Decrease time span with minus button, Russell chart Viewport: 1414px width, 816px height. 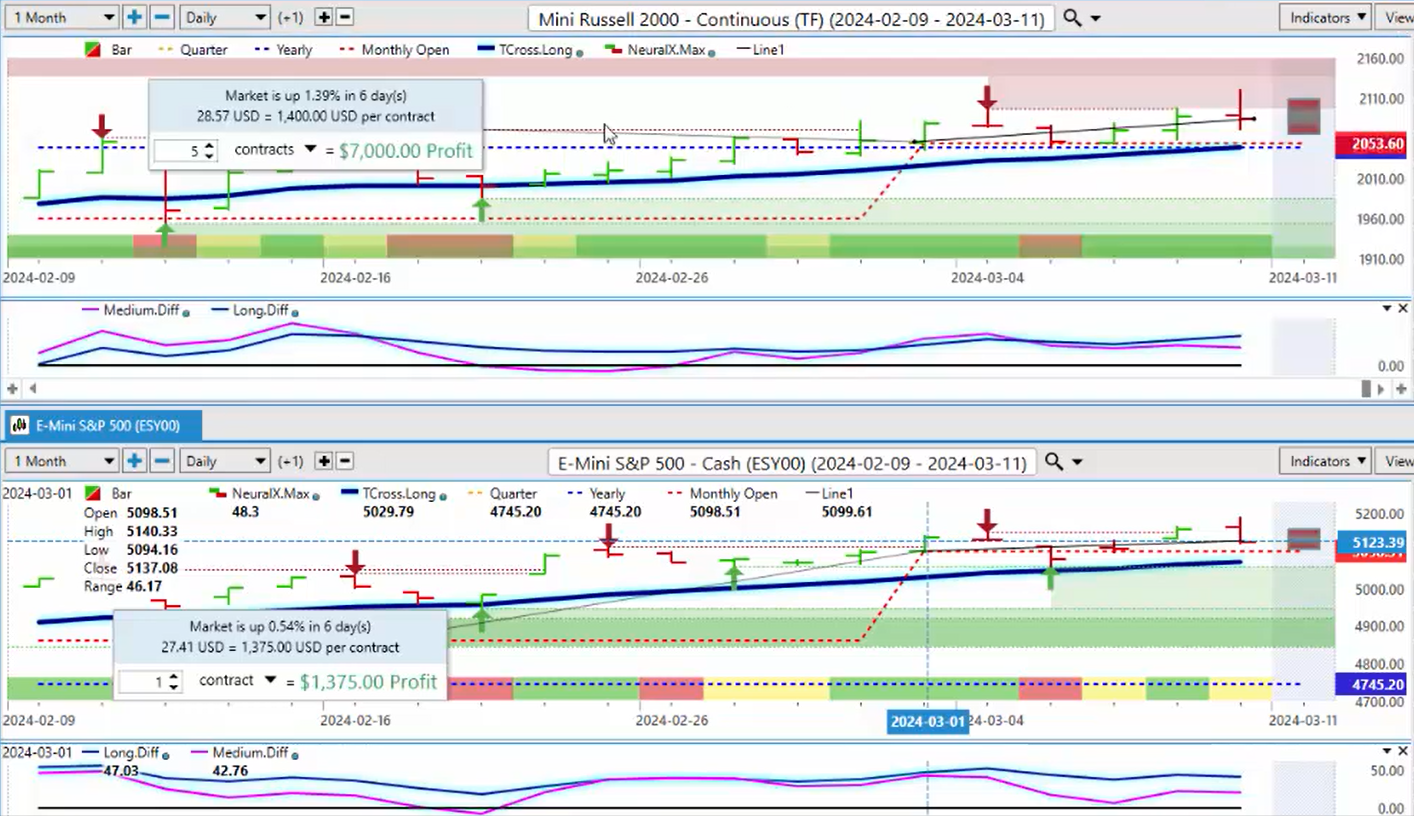(x=162, y=17)
